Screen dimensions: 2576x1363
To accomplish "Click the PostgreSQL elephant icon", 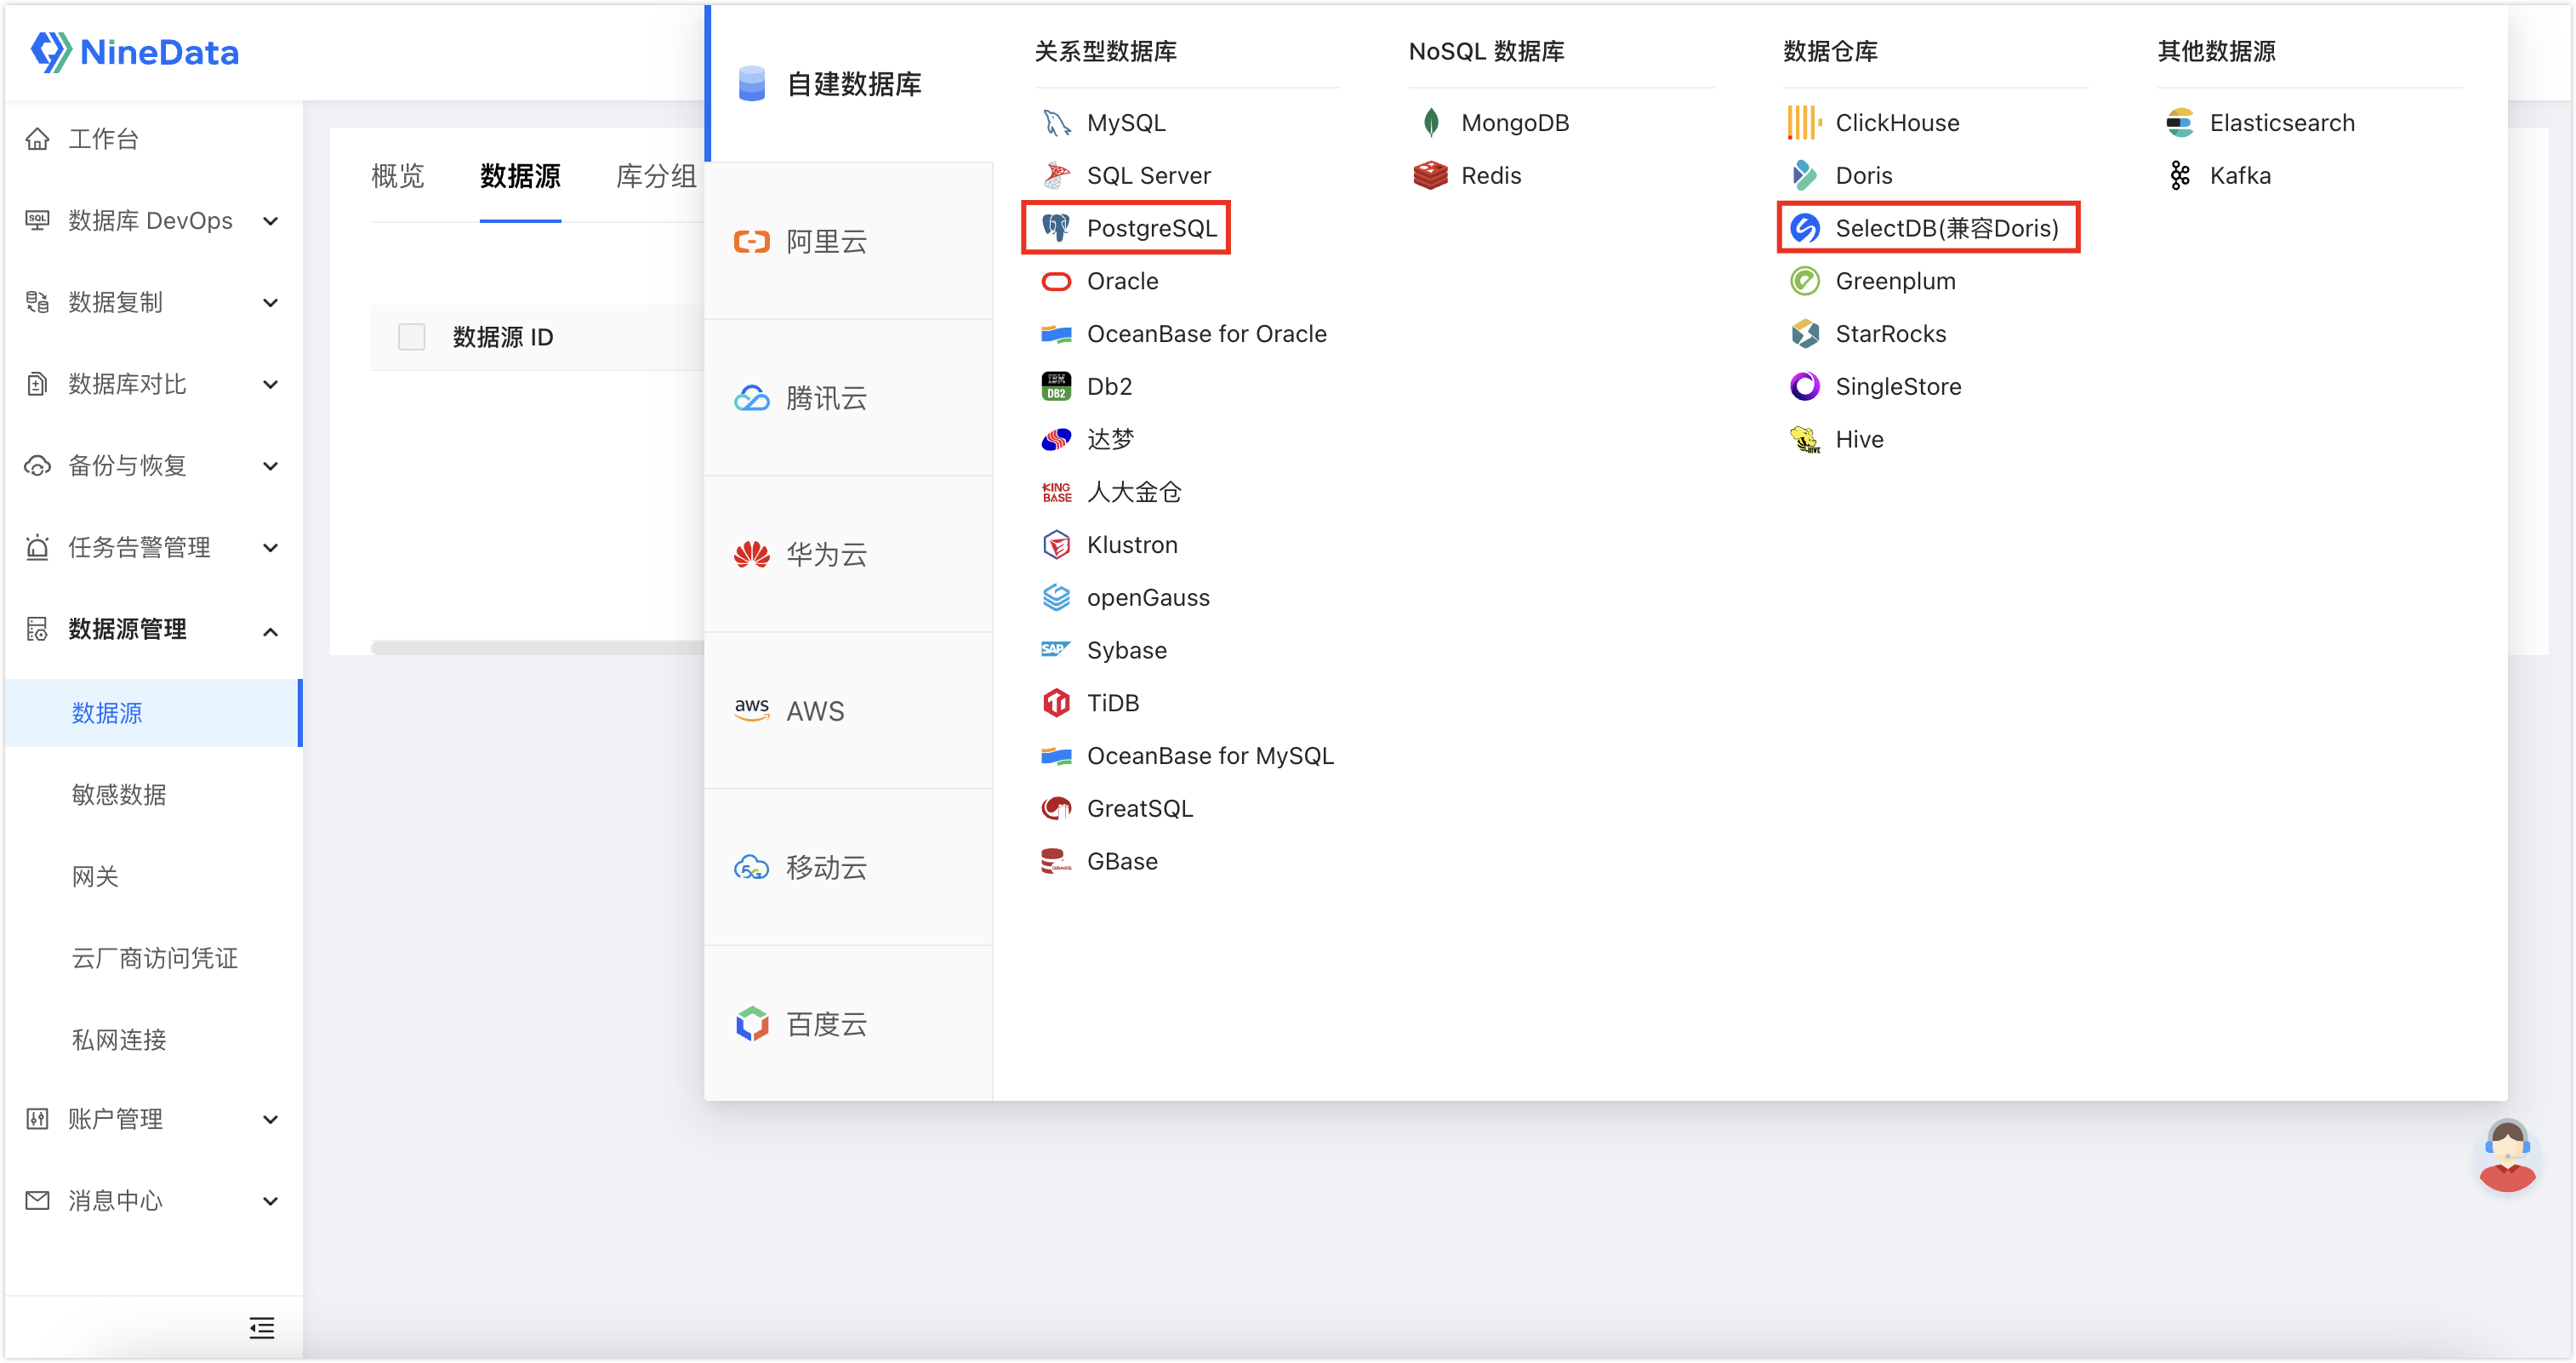I will pyautogui.click(x=1056, y=228).
